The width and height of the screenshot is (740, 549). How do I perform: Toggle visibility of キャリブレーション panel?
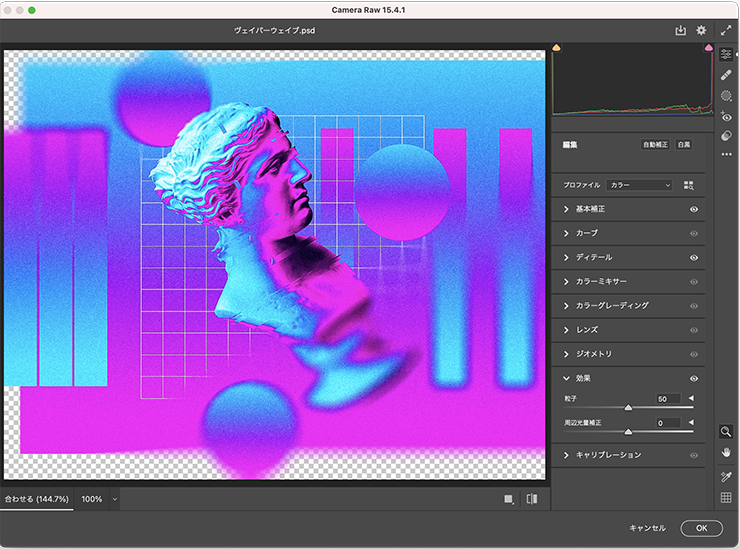pyautogui.click(x=694, y=456)
